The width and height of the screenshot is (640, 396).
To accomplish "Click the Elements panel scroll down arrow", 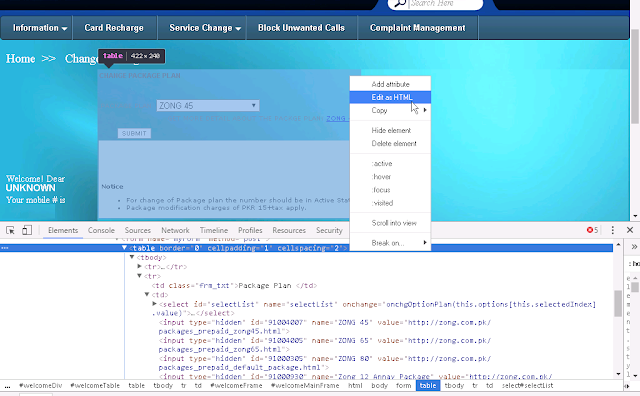I will (x=618, y=374).
